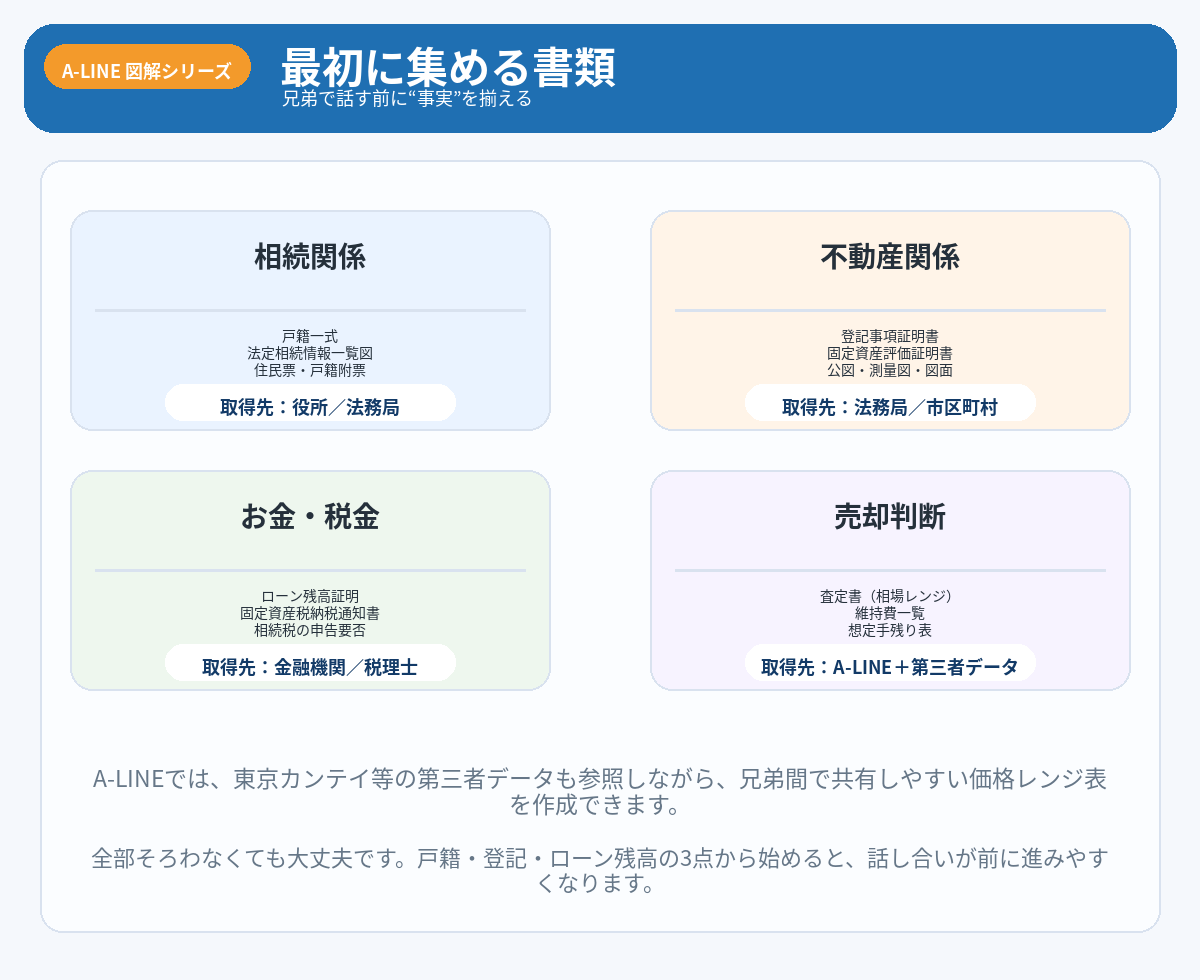The width and height of the screenshot is (1200, 980).
Task: Click the 査定書（相場レンジ） list item
Action: pyautogui.click(x=890, y=596)
